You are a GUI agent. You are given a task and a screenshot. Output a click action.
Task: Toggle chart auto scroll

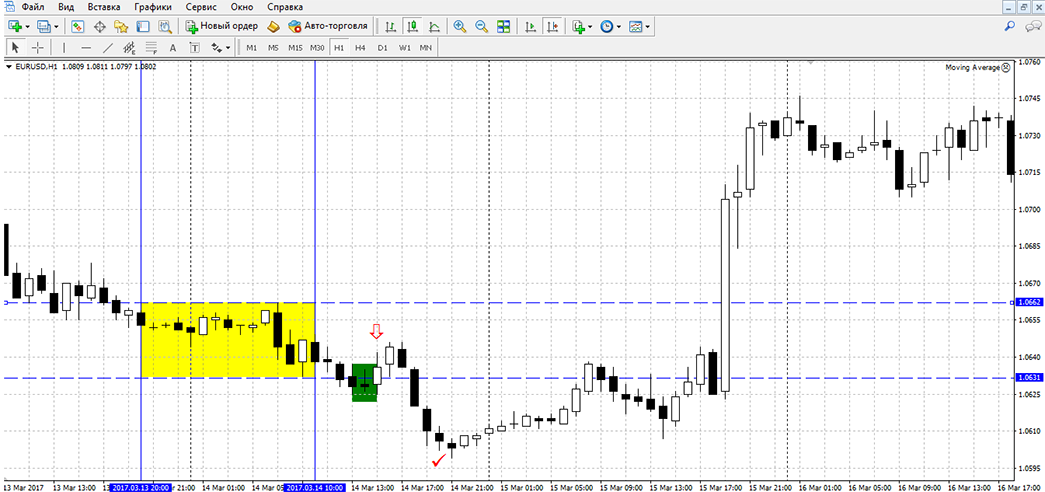(x=530, y=27)
